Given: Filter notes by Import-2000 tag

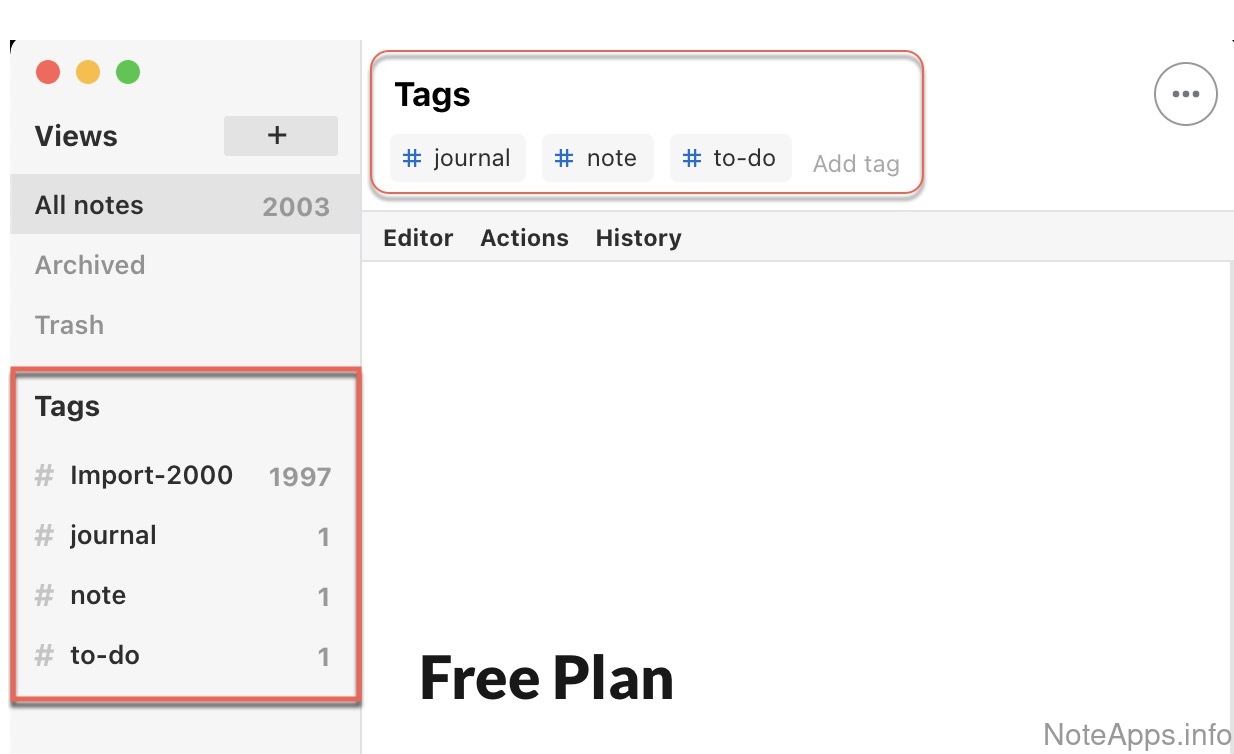Looking at the screenshot, I should (152, 475).
